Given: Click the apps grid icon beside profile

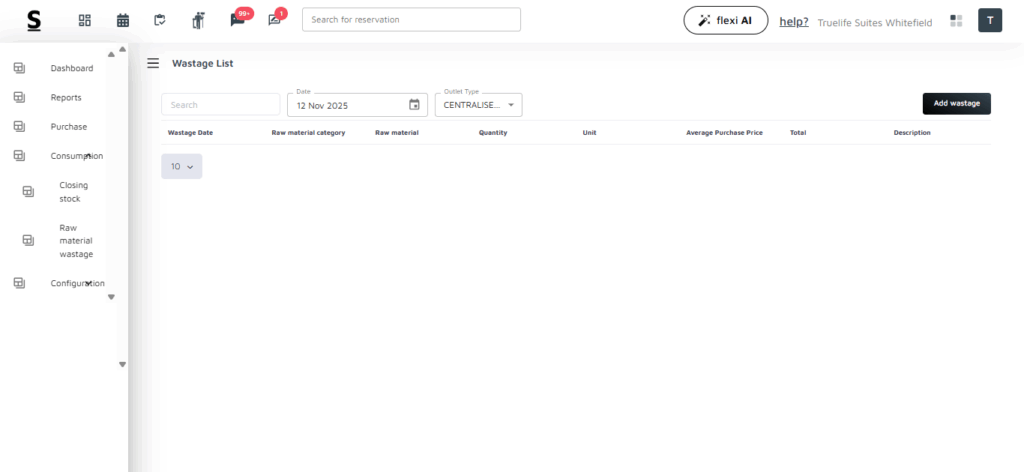Looking at the screenshot, I should 956,20.
